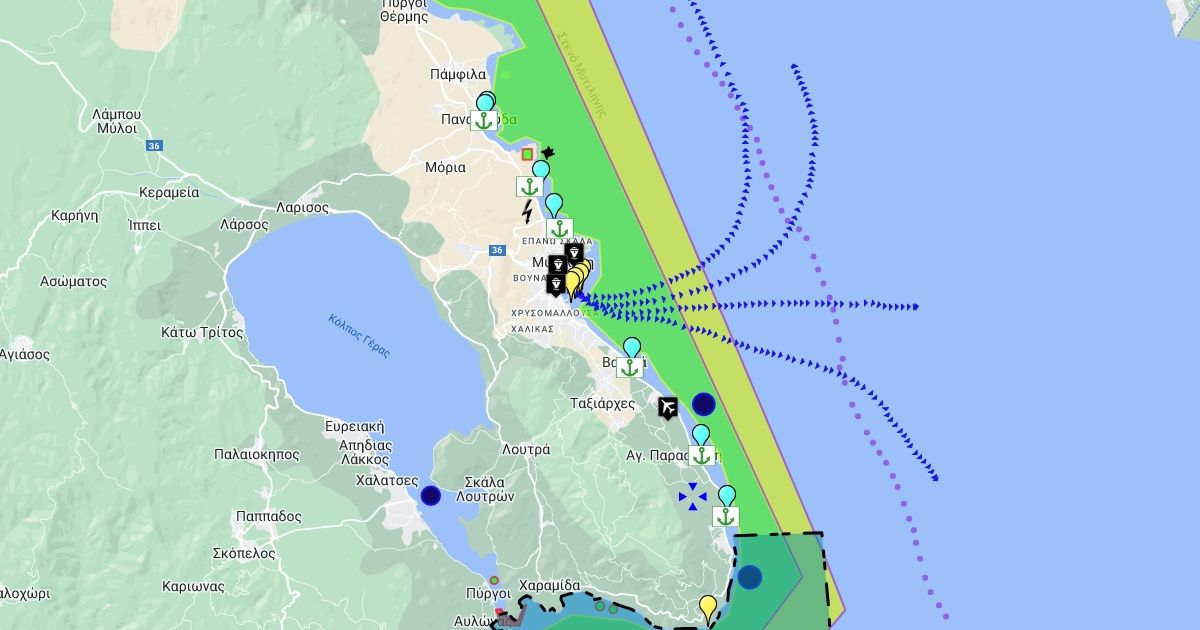Click the anchor icon near Panagiouda

tap(484, 121)
